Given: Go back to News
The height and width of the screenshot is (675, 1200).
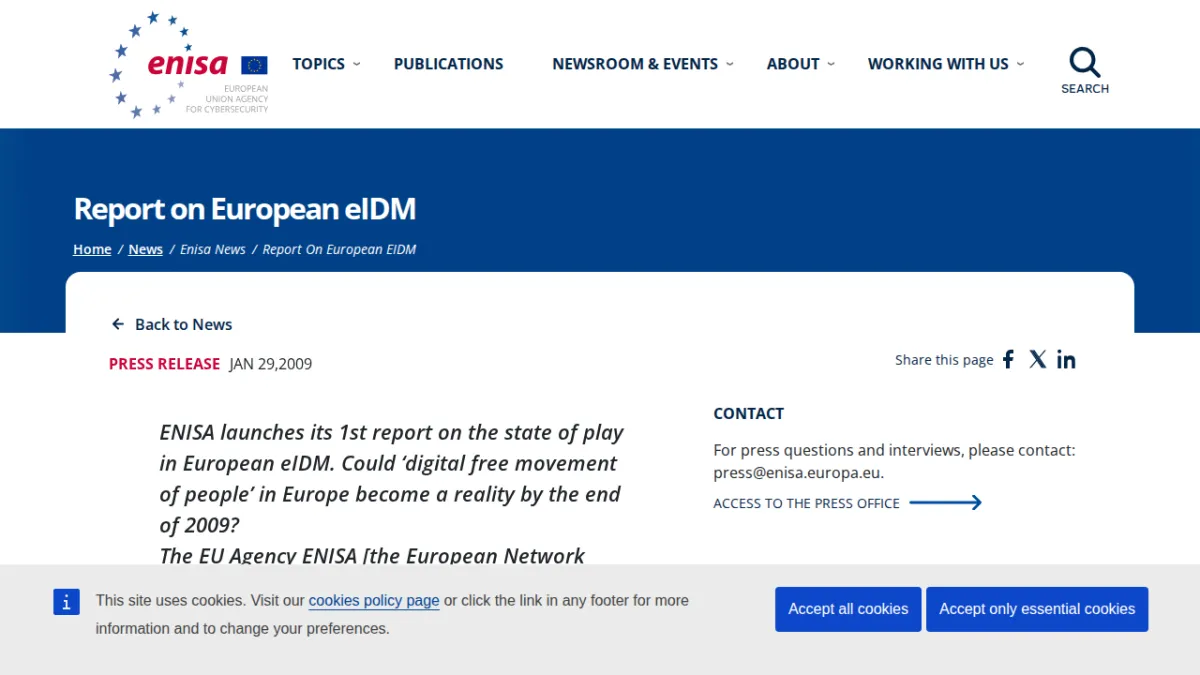Looking at the screenshot, I should point(183,324).
